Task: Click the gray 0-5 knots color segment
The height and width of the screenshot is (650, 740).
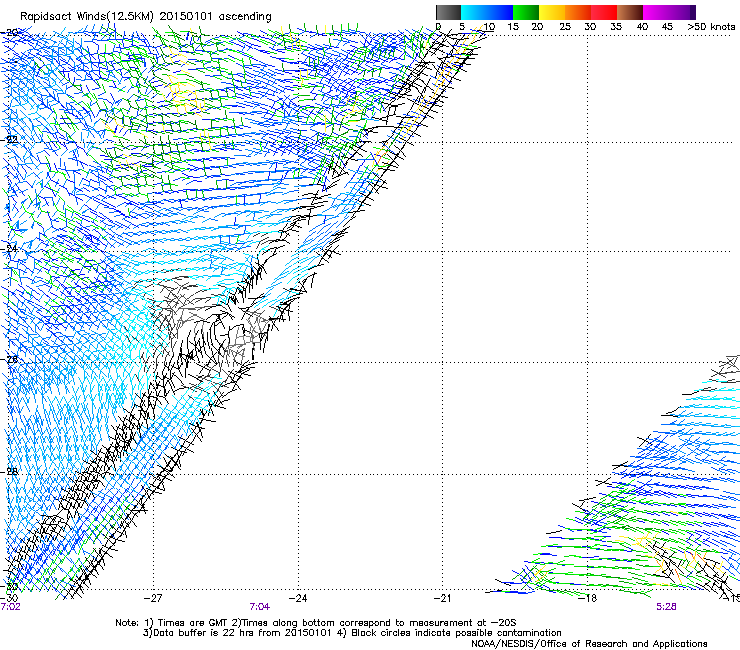Action: [448, 12]
